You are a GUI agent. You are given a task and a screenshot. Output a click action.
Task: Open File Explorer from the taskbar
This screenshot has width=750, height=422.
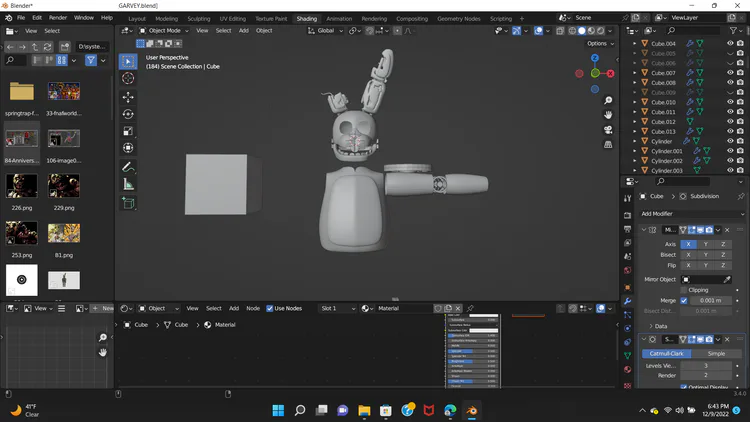[364, 411]
